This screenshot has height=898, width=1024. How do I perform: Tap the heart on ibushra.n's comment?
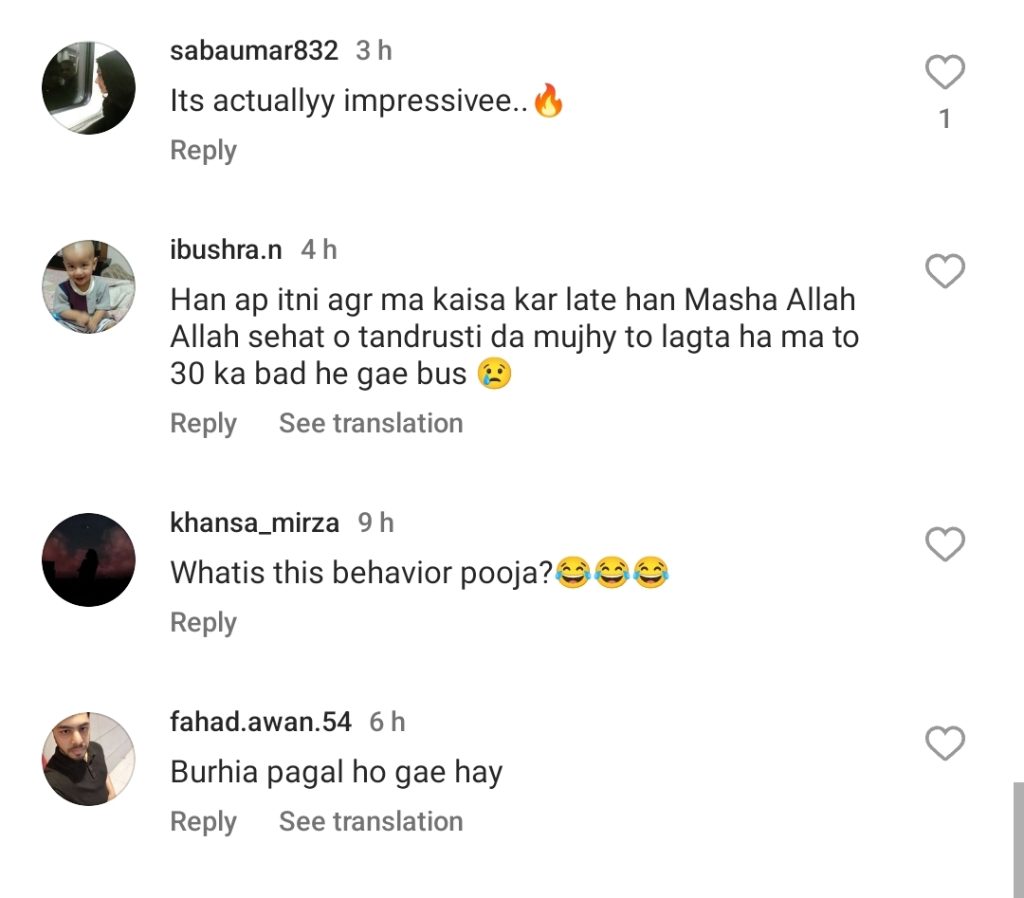945,271
